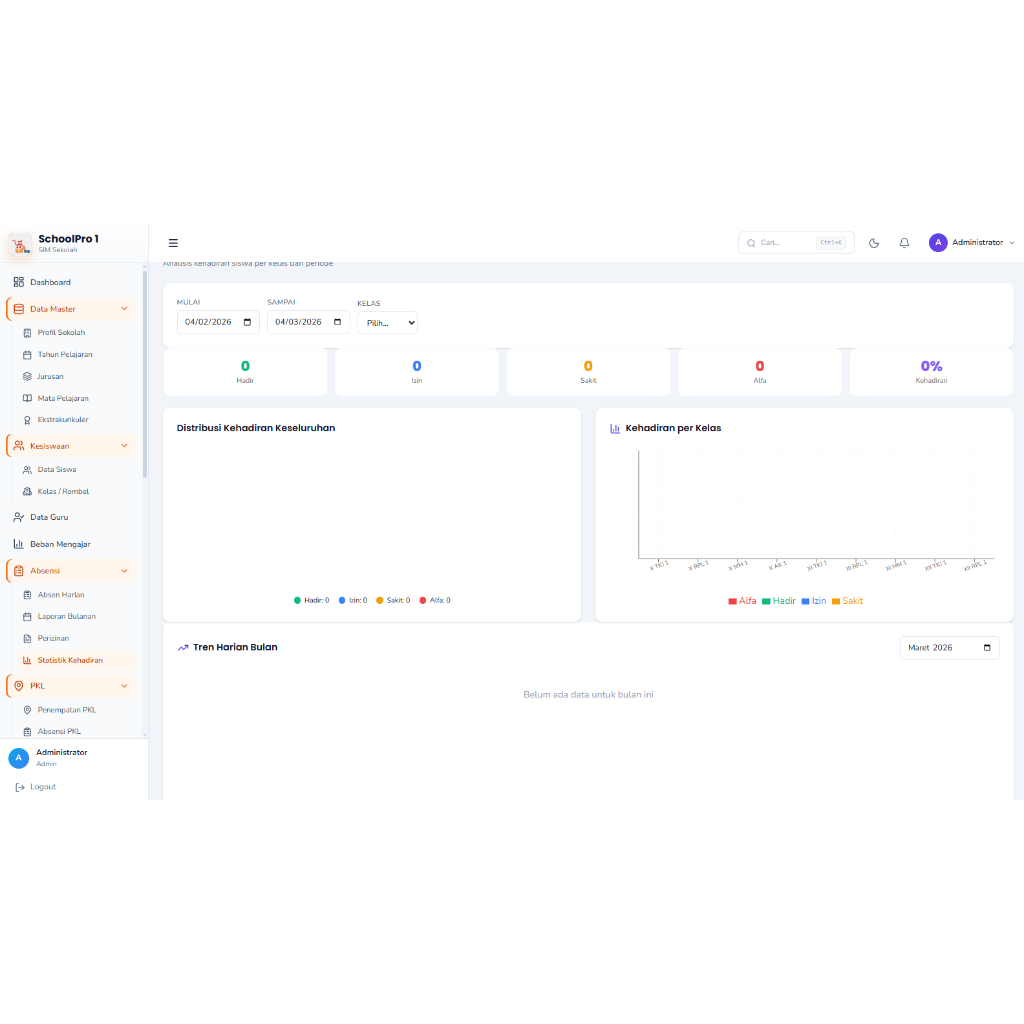Open Dashboard from the sidebar
Image resolution: width=1024 pixels, height=1024 pixels.
(x=72, y=282)
